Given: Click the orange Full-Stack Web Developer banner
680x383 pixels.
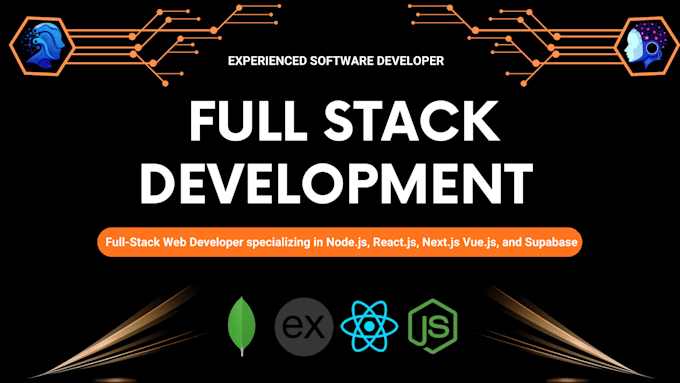Looking at the screenshot, I should (340, 242).
